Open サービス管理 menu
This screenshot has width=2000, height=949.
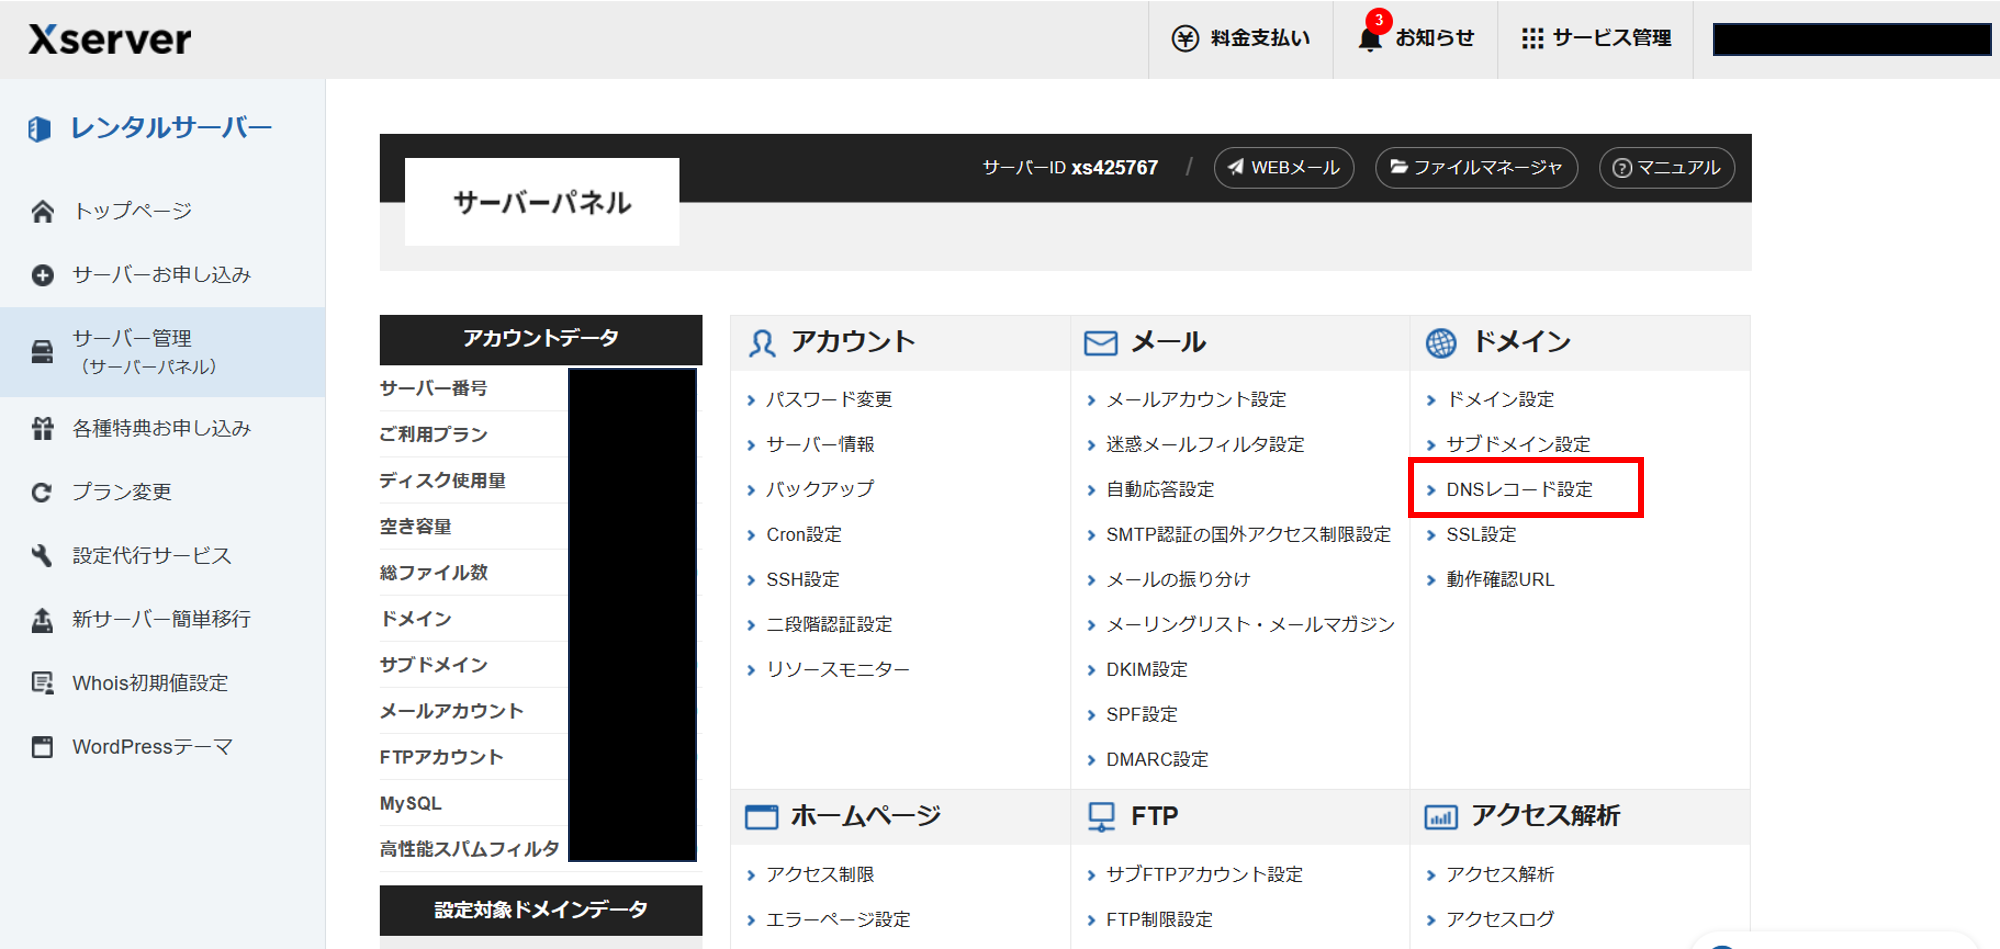coord(1596,38)
